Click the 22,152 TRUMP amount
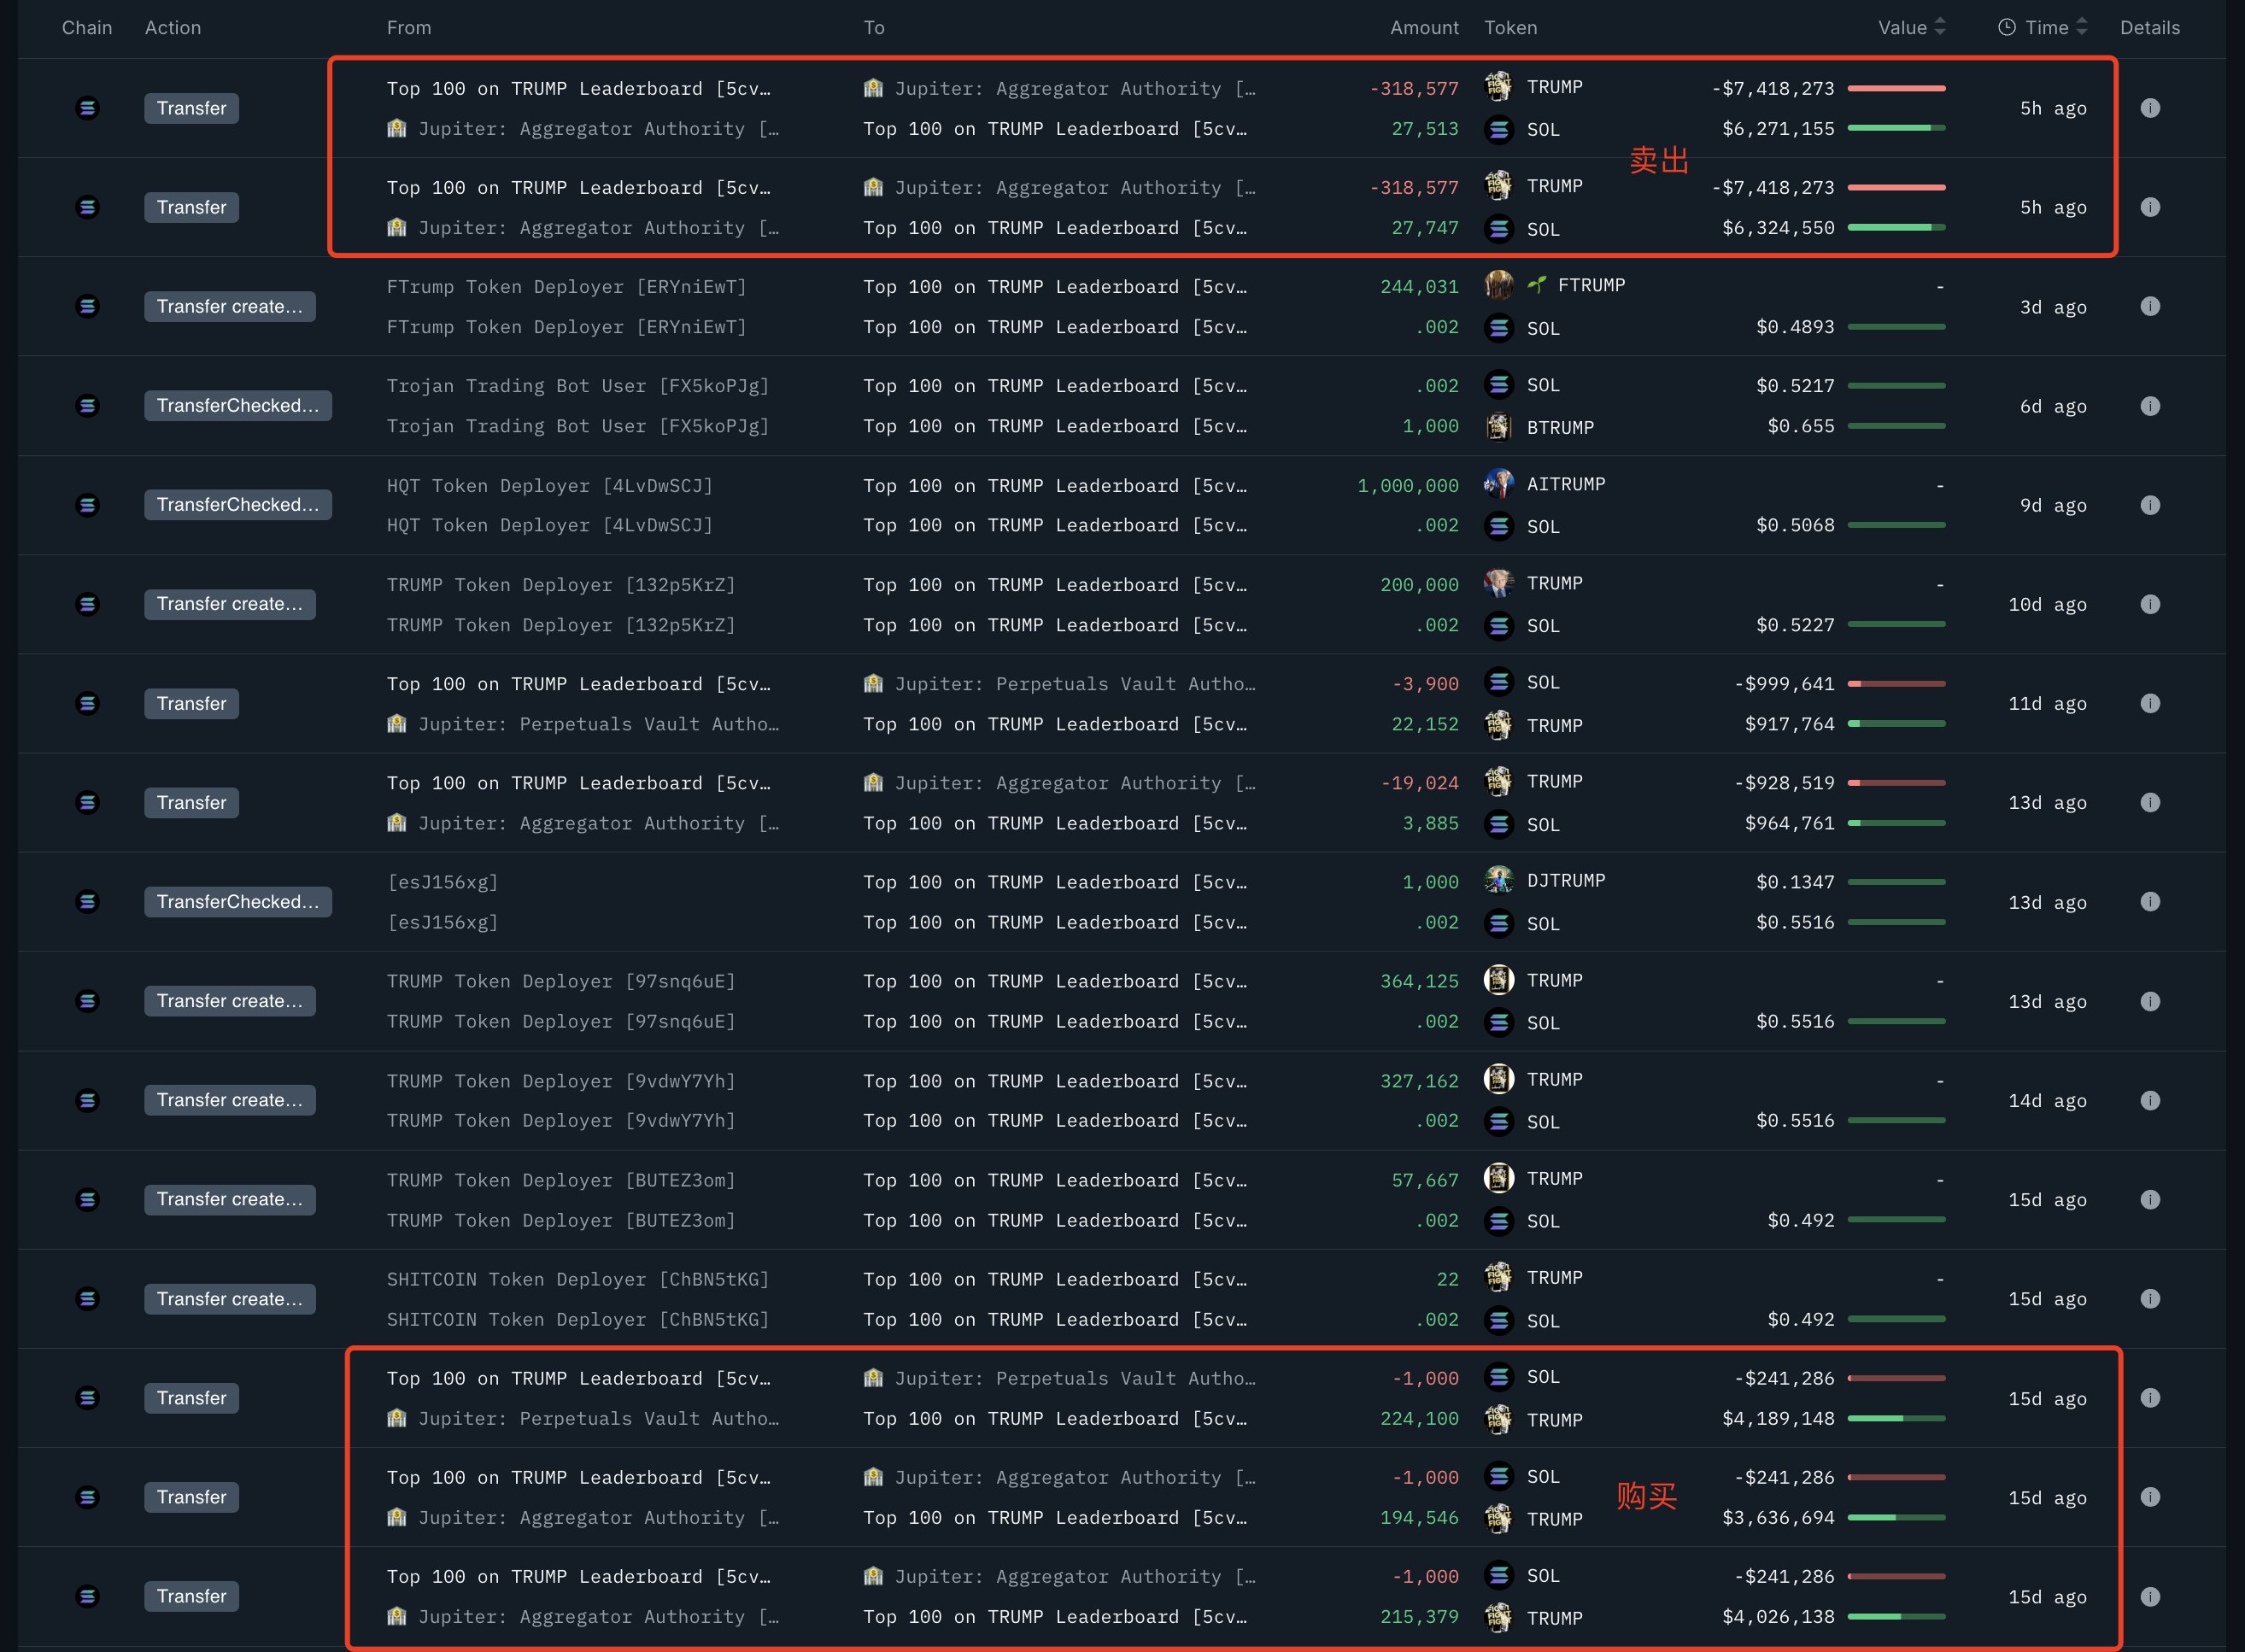This screenshot has width=2245, height=1652. (x=1425, y=724)
